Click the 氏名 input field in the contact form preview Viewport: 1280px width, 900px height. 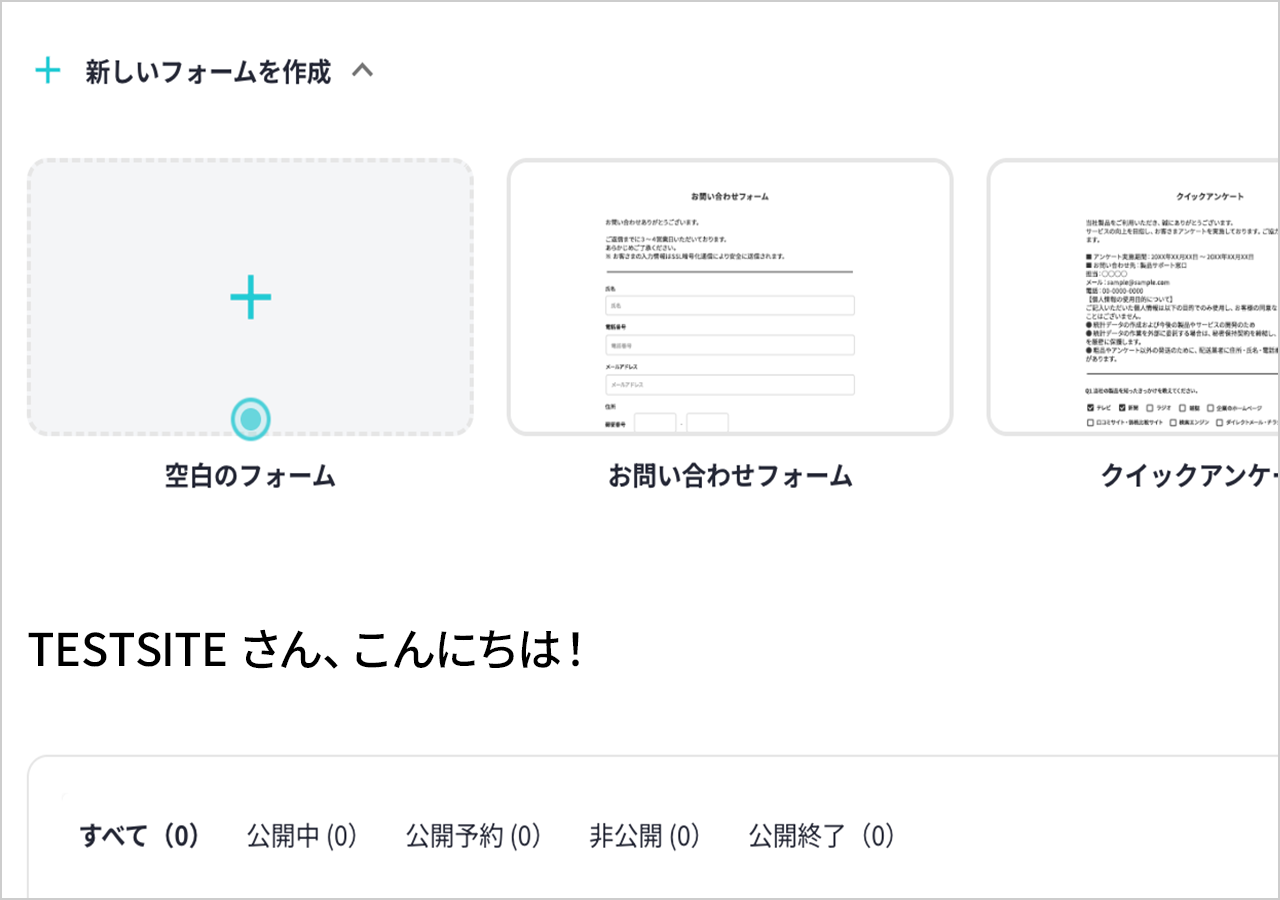pos(730,305)
